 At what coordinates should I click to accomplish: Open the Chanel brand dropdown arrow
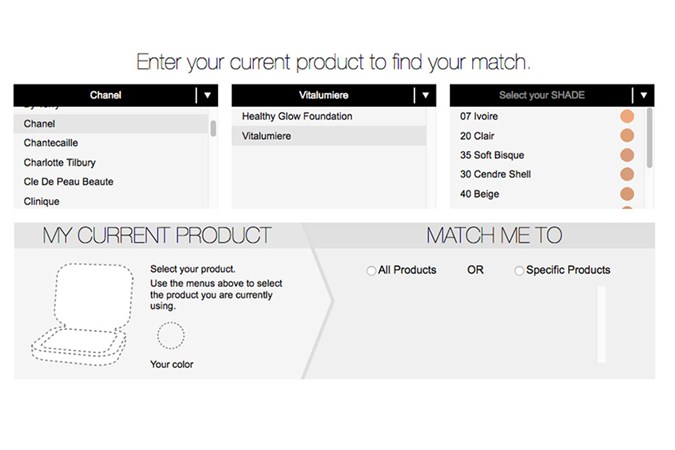coord(208,96)
